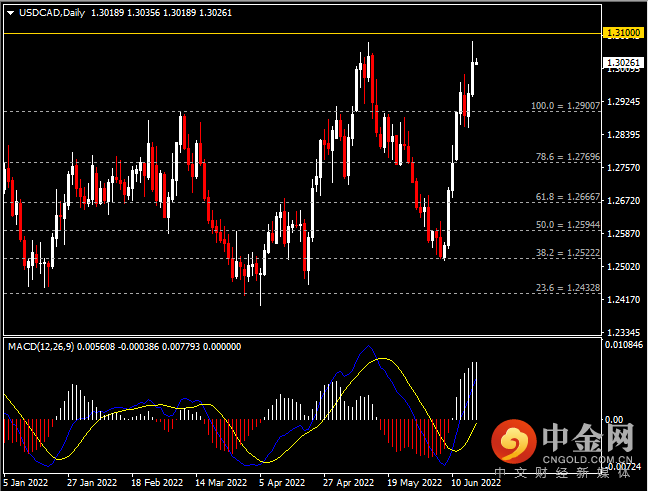Image resolution: width=648 pixels, height=491 pixels.
Task: Click the 14 Mar 2022 date label
Action: [x=221, y=482]
